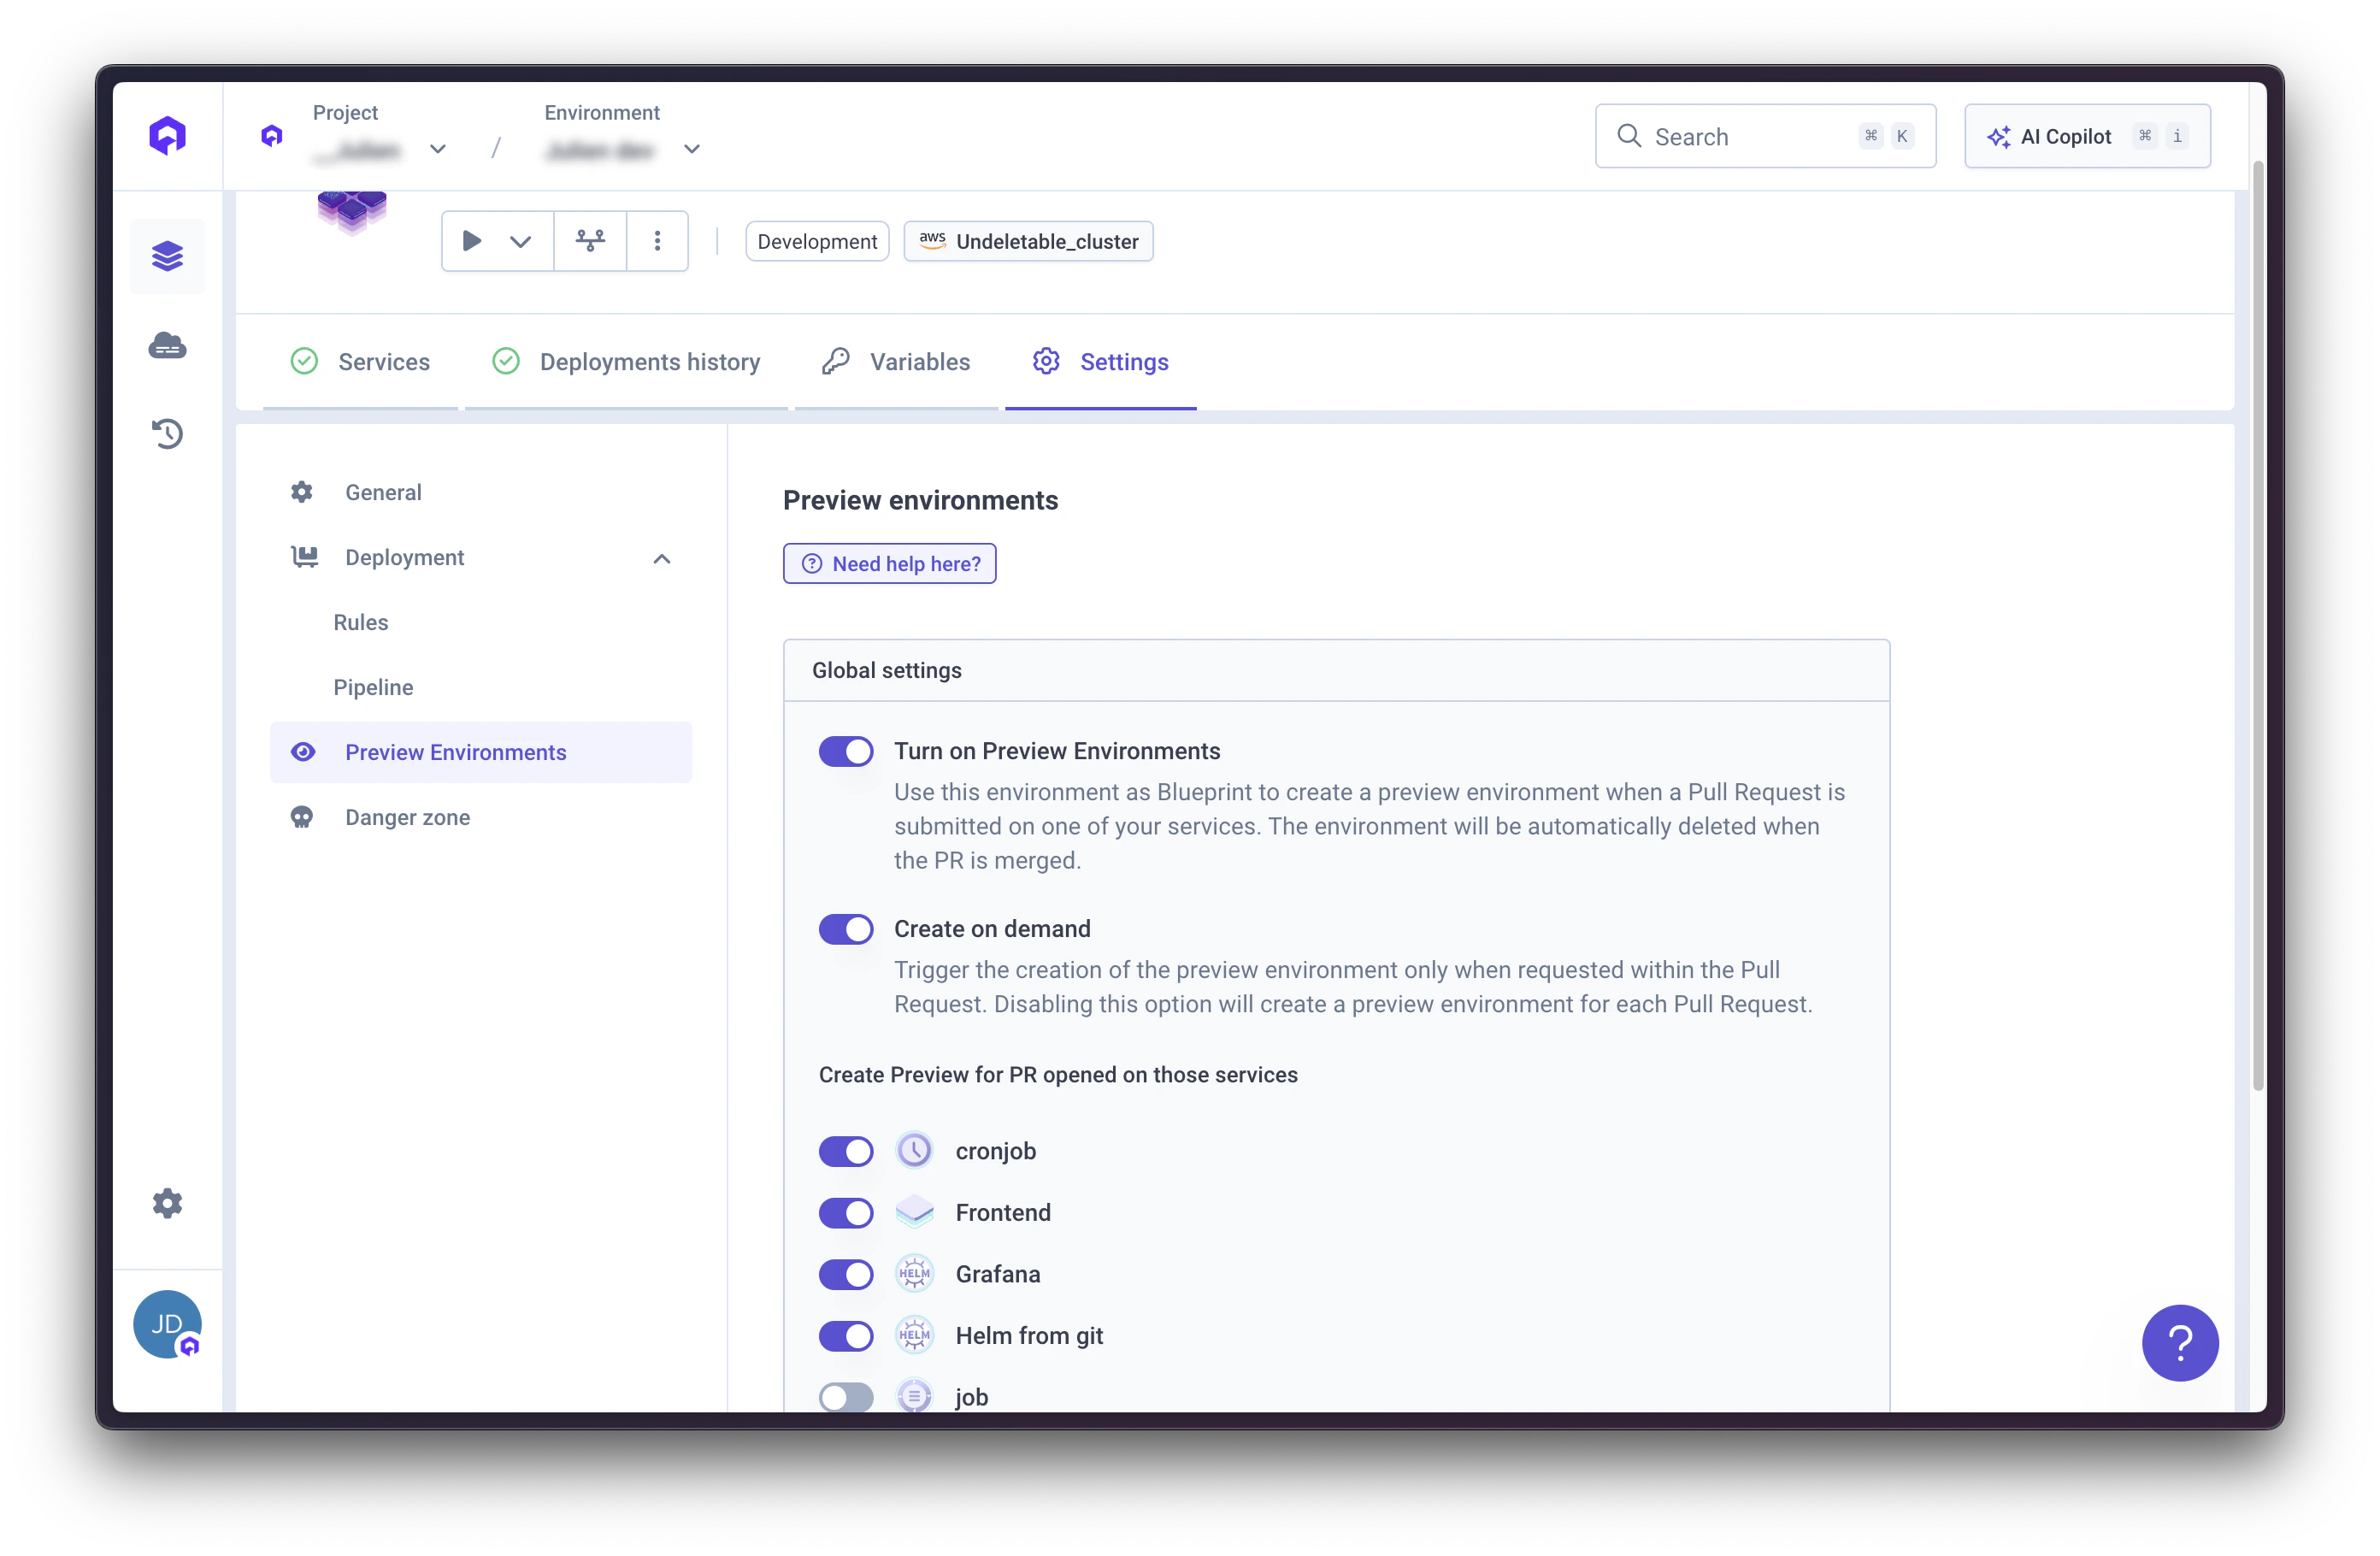Click the Qovery logo in sidebar
The width and height of the screenshot is (2380, 1556).
pos(167,135)
